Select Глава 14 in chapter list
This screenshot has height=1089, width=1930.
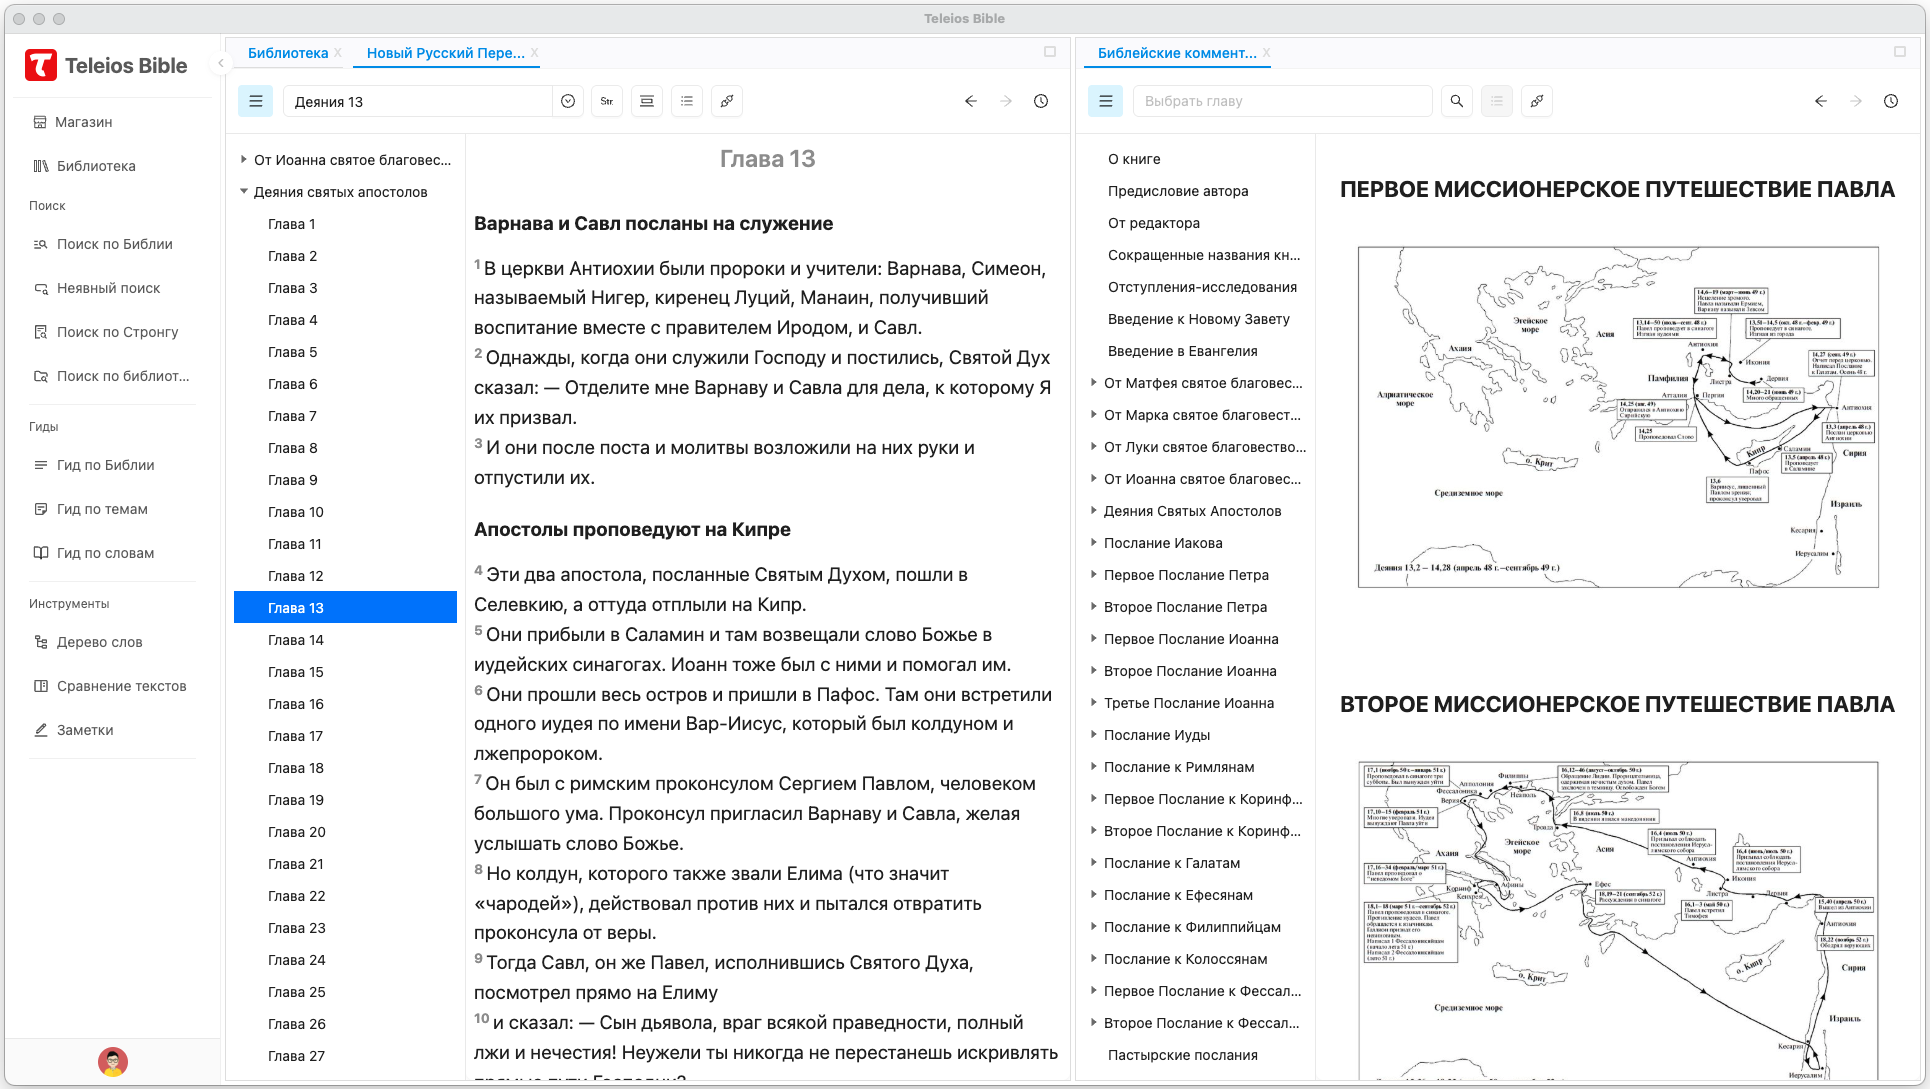(x=296, y=640)
